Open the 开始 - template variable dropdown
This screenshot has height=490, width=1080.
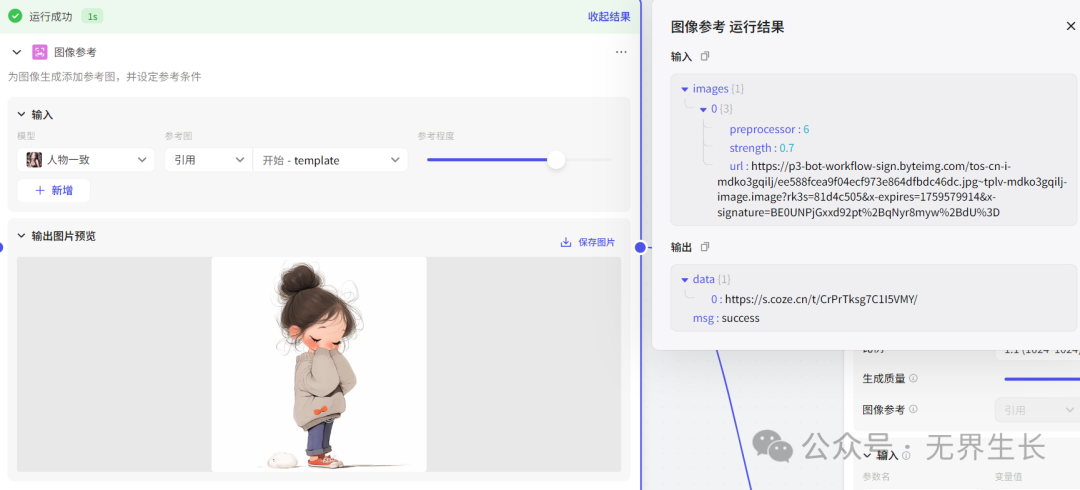coord(330,160)
